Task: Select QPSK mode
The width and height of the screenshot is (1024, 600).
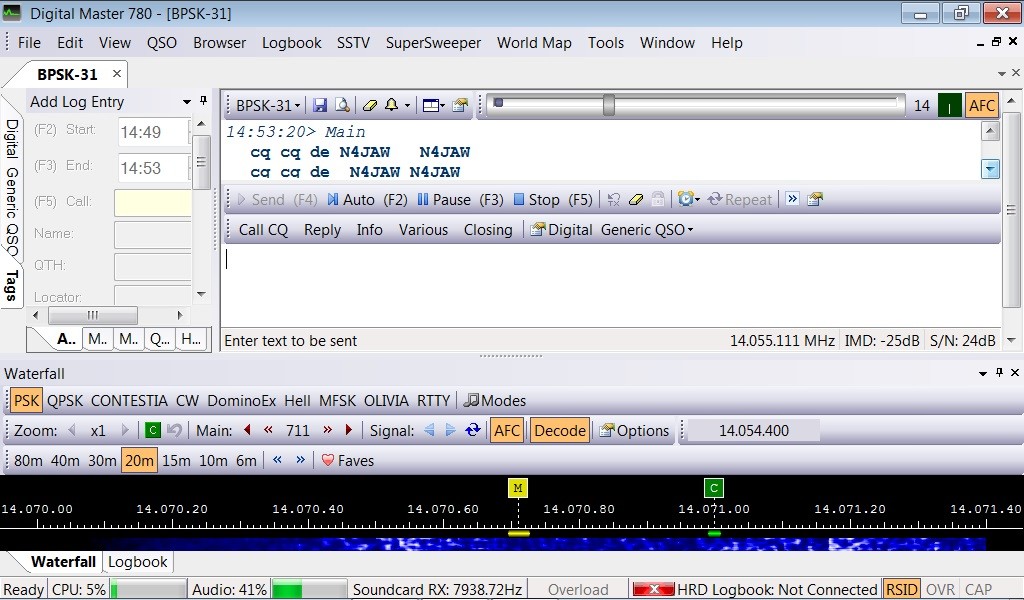Action: [x=65, y=400]
